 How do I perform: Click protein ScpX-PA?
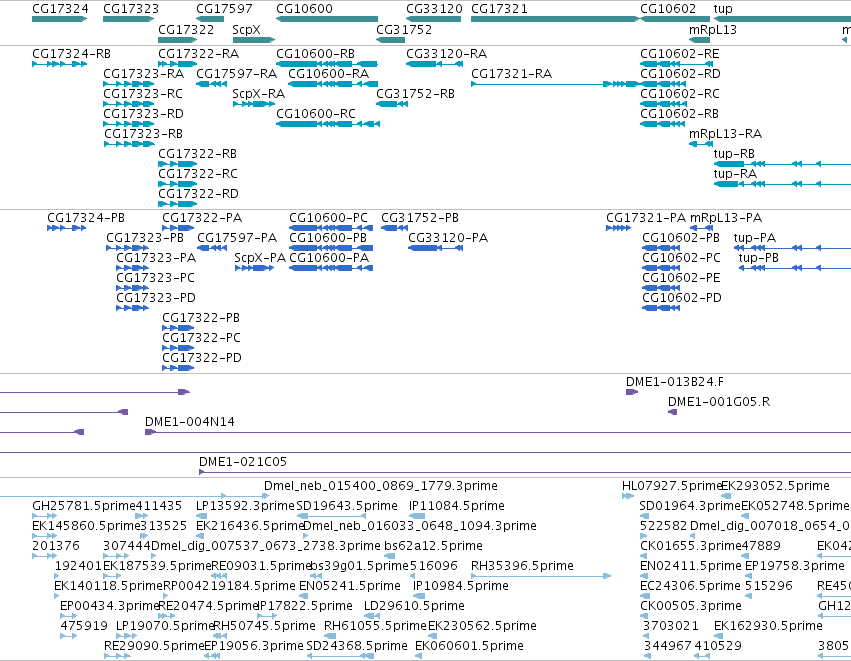pyautogui.click(x=254, y=268)
